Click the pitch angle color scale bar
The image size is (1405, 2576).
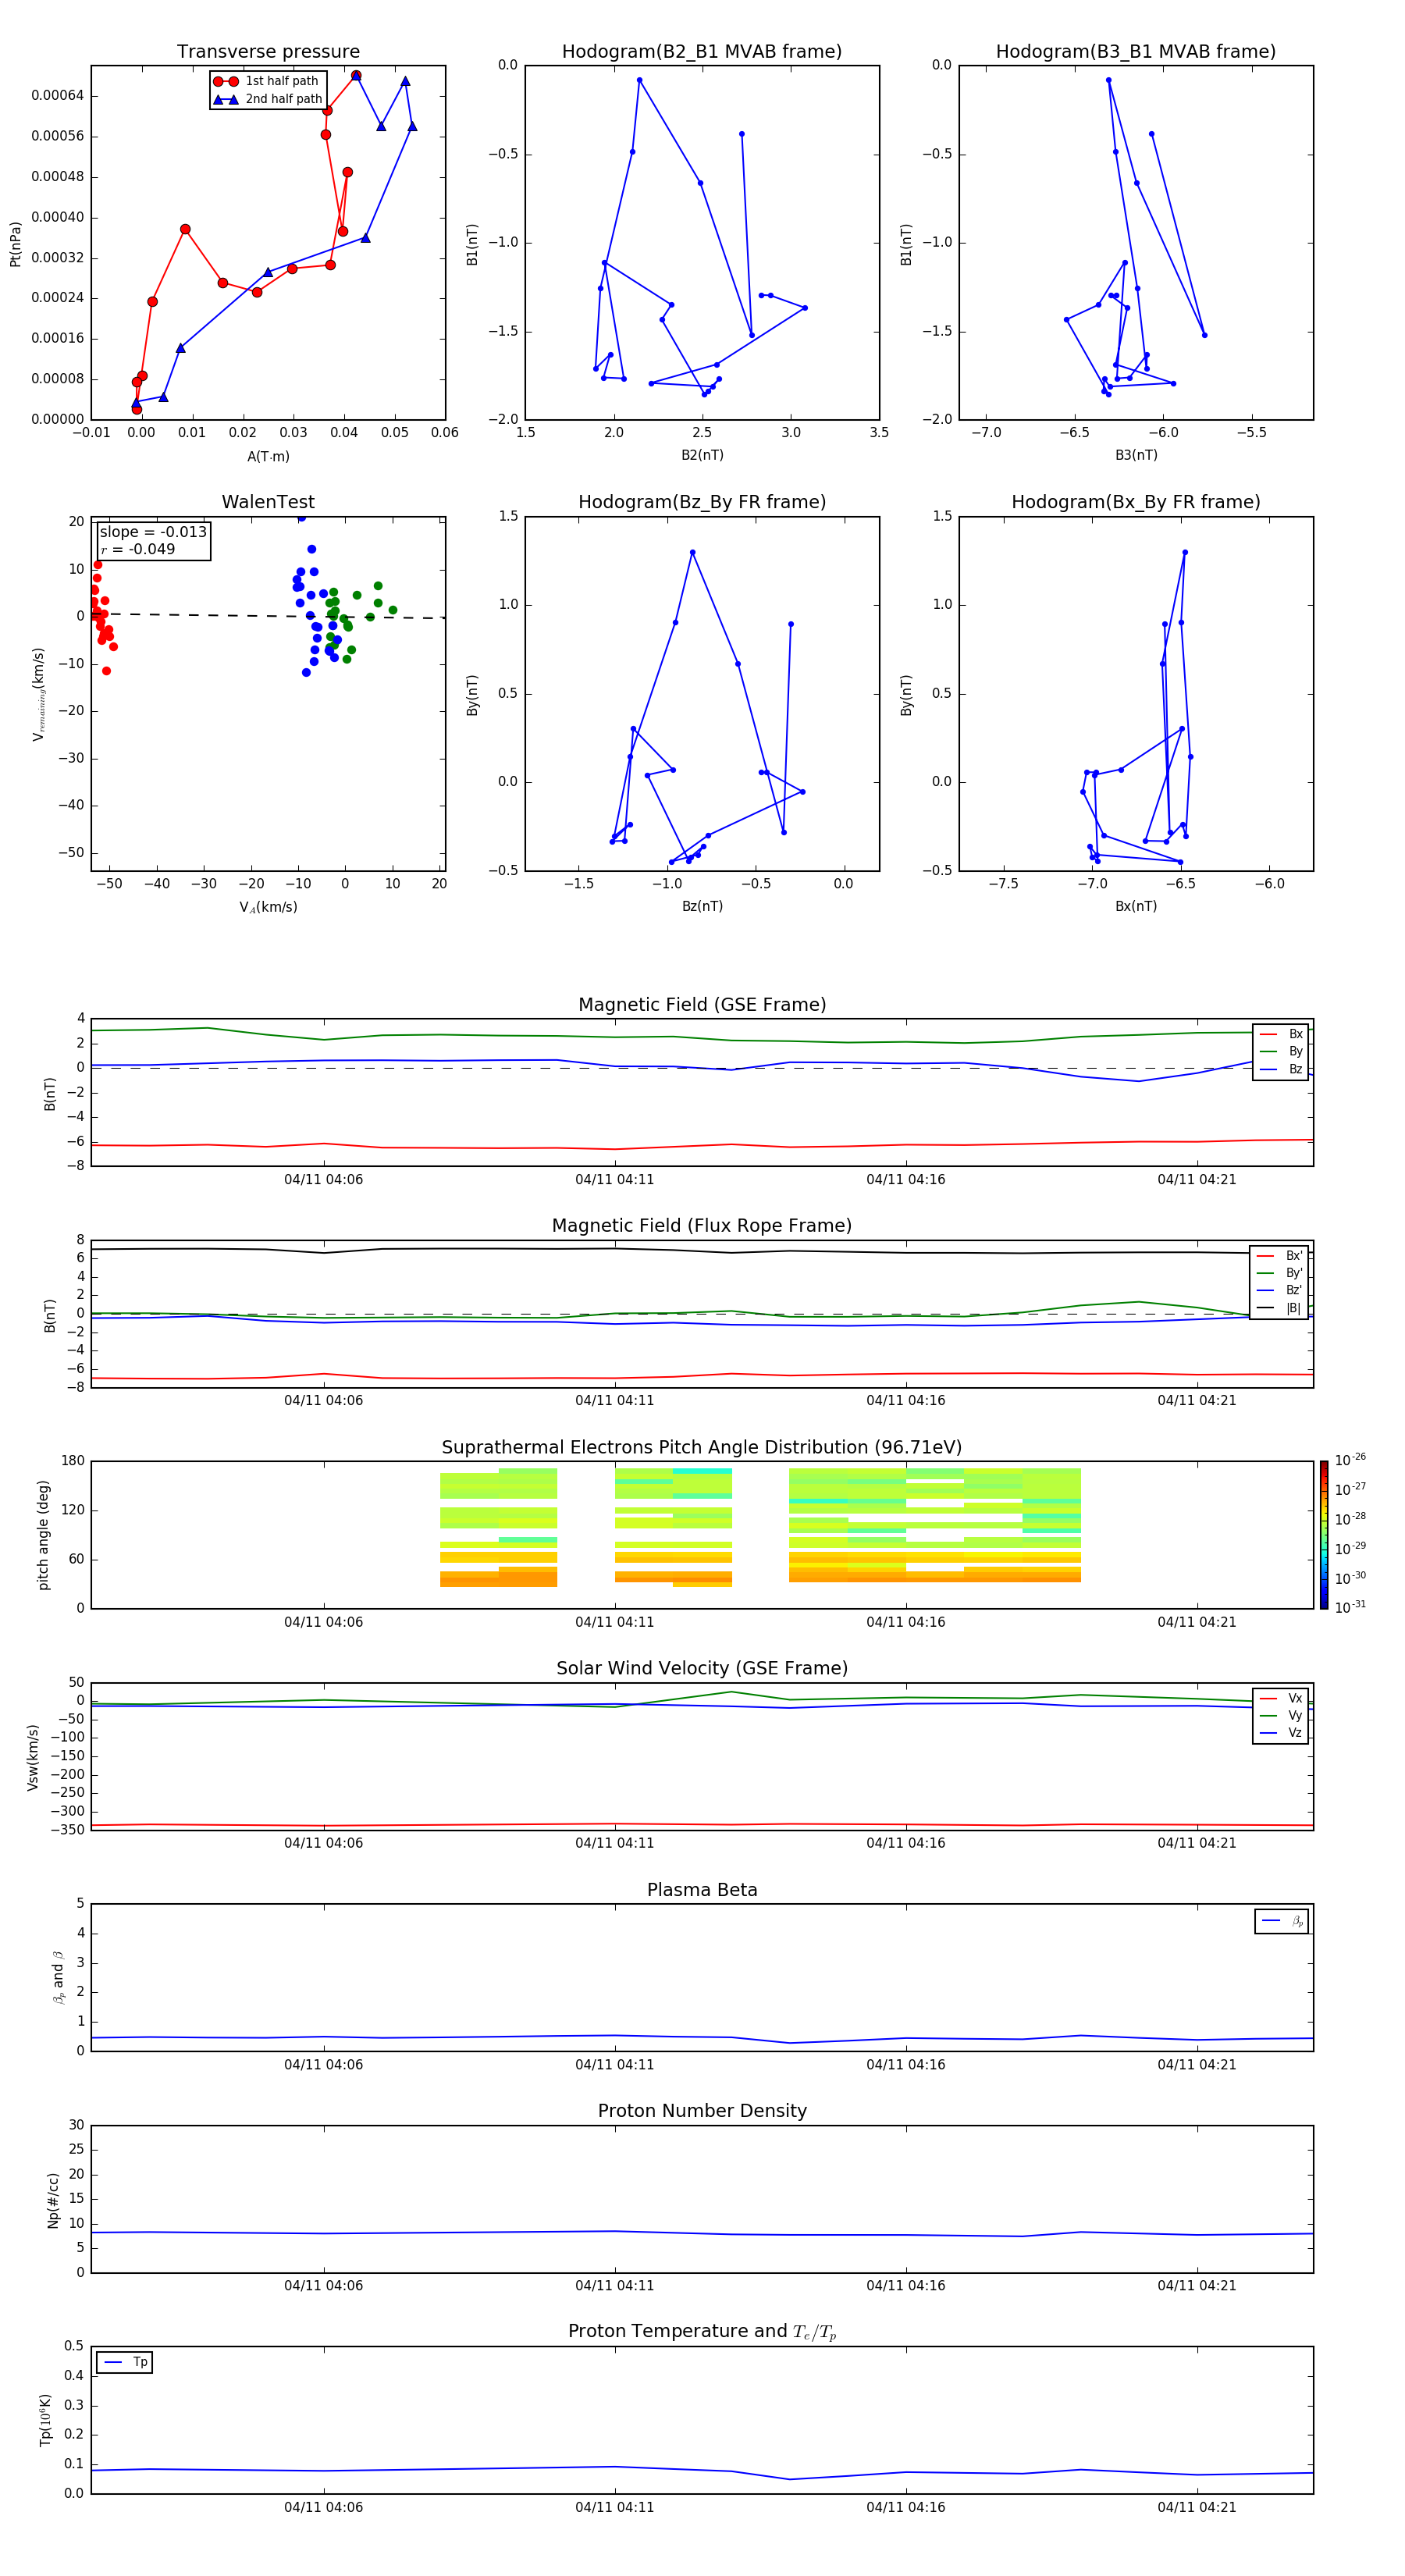coord(1324,1535)
